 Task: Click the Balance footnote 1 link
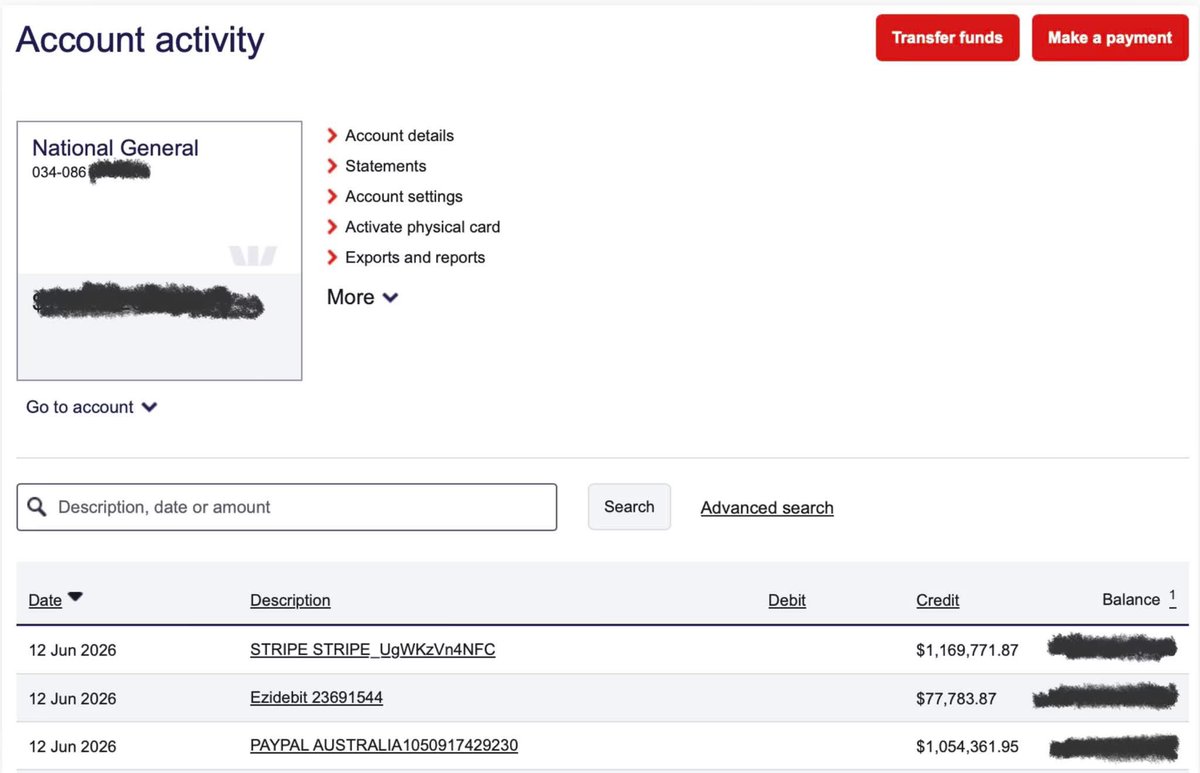click(x=1172, y=597)
